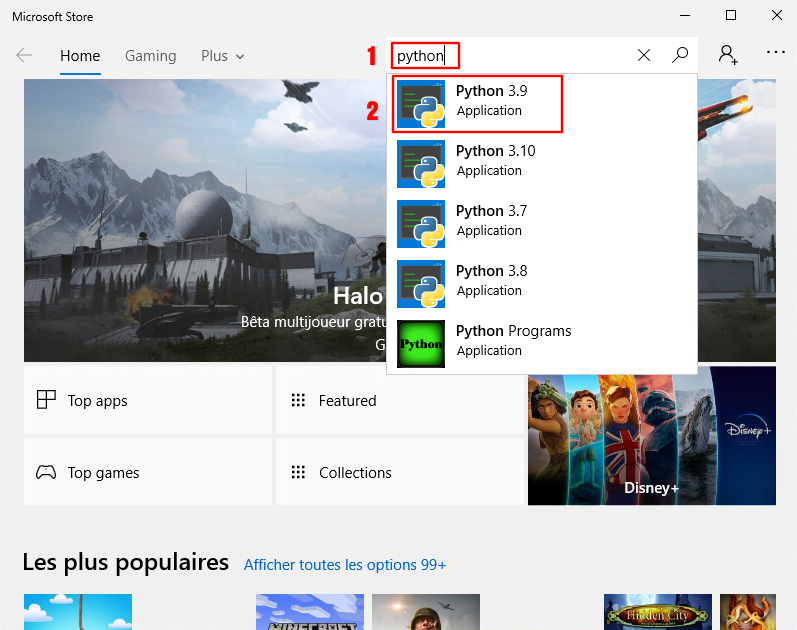The width and height of the screenshot is (797, 630).
Task: Click the search magnifier icon
Action: [680, 56]
